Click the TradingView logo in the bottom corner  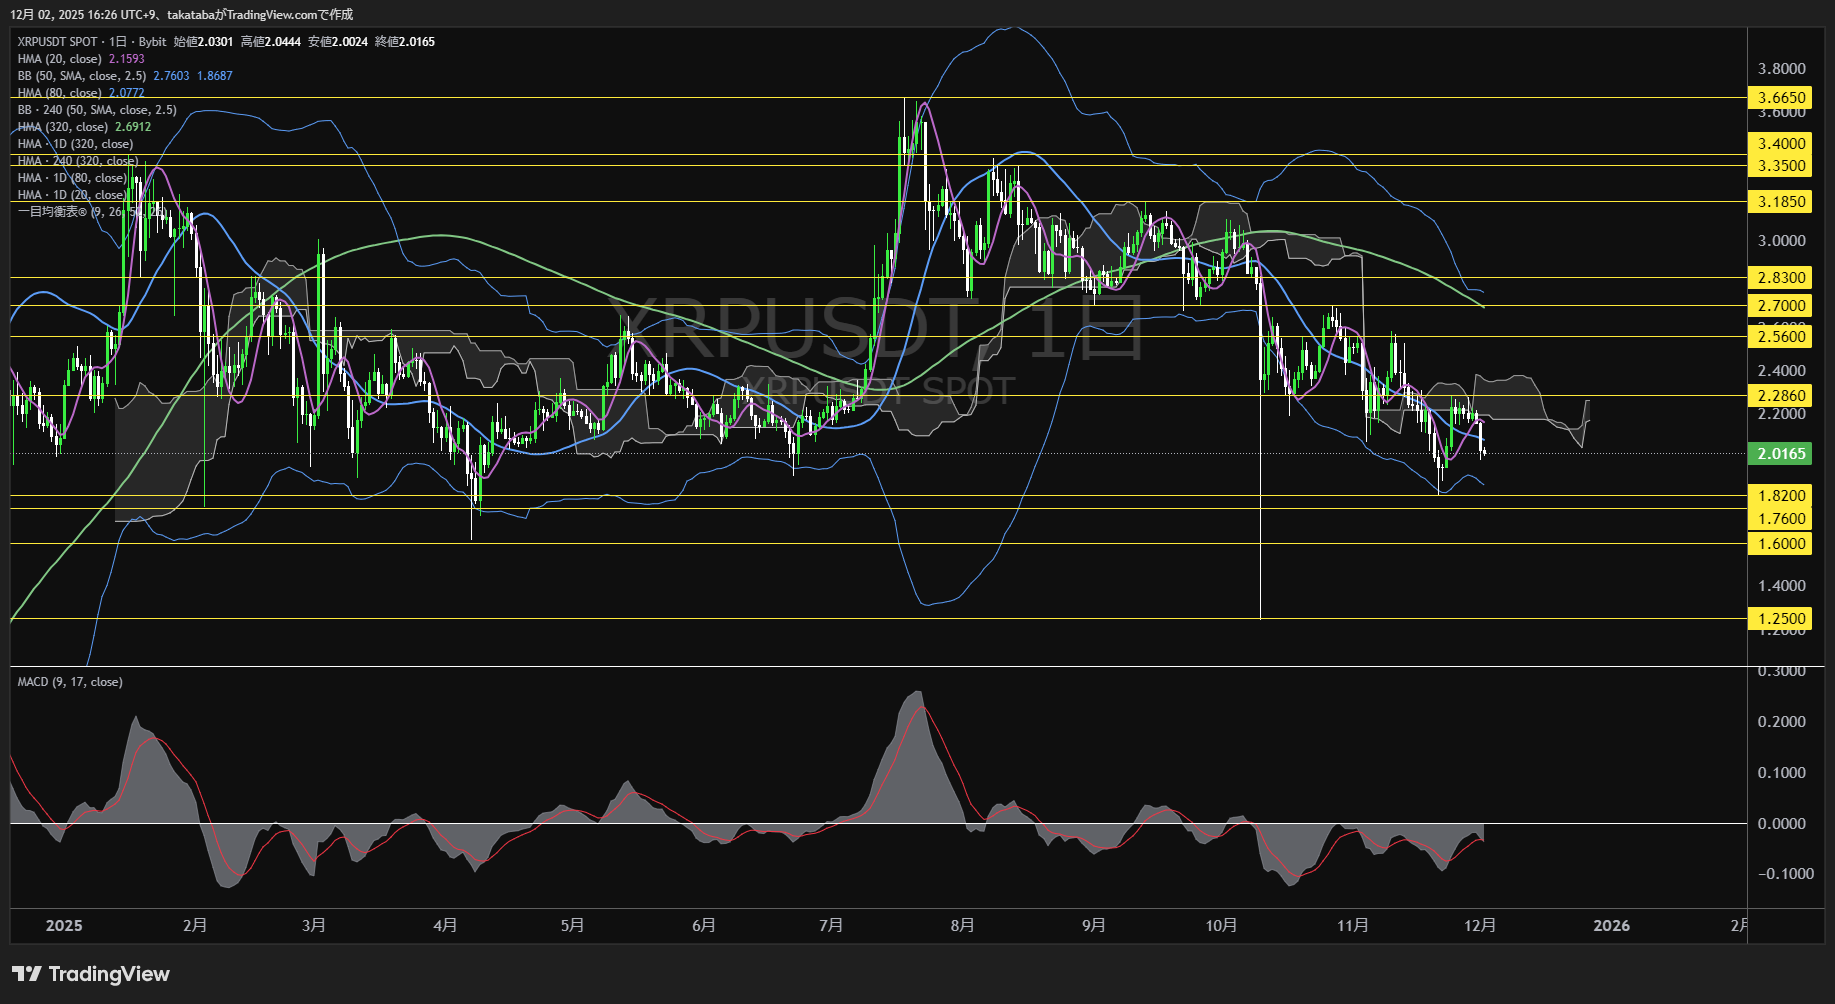(90, 973)
